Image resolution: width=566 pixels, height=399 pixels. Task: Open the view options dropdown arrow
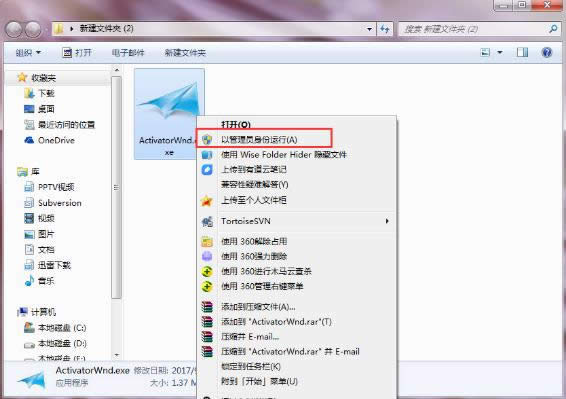(x=500, y=53)
